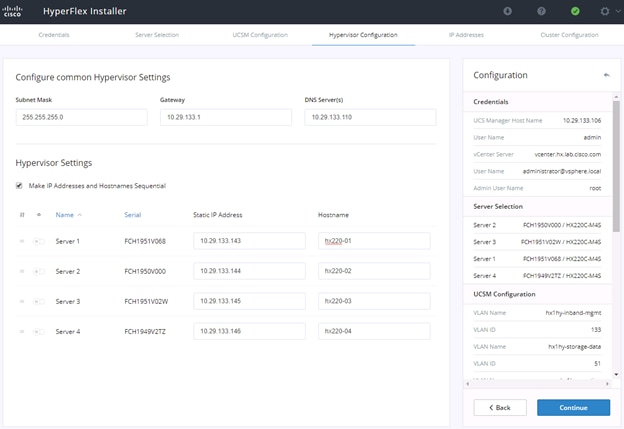Edit the hx220-04 hostname field

tap(374, 331)
